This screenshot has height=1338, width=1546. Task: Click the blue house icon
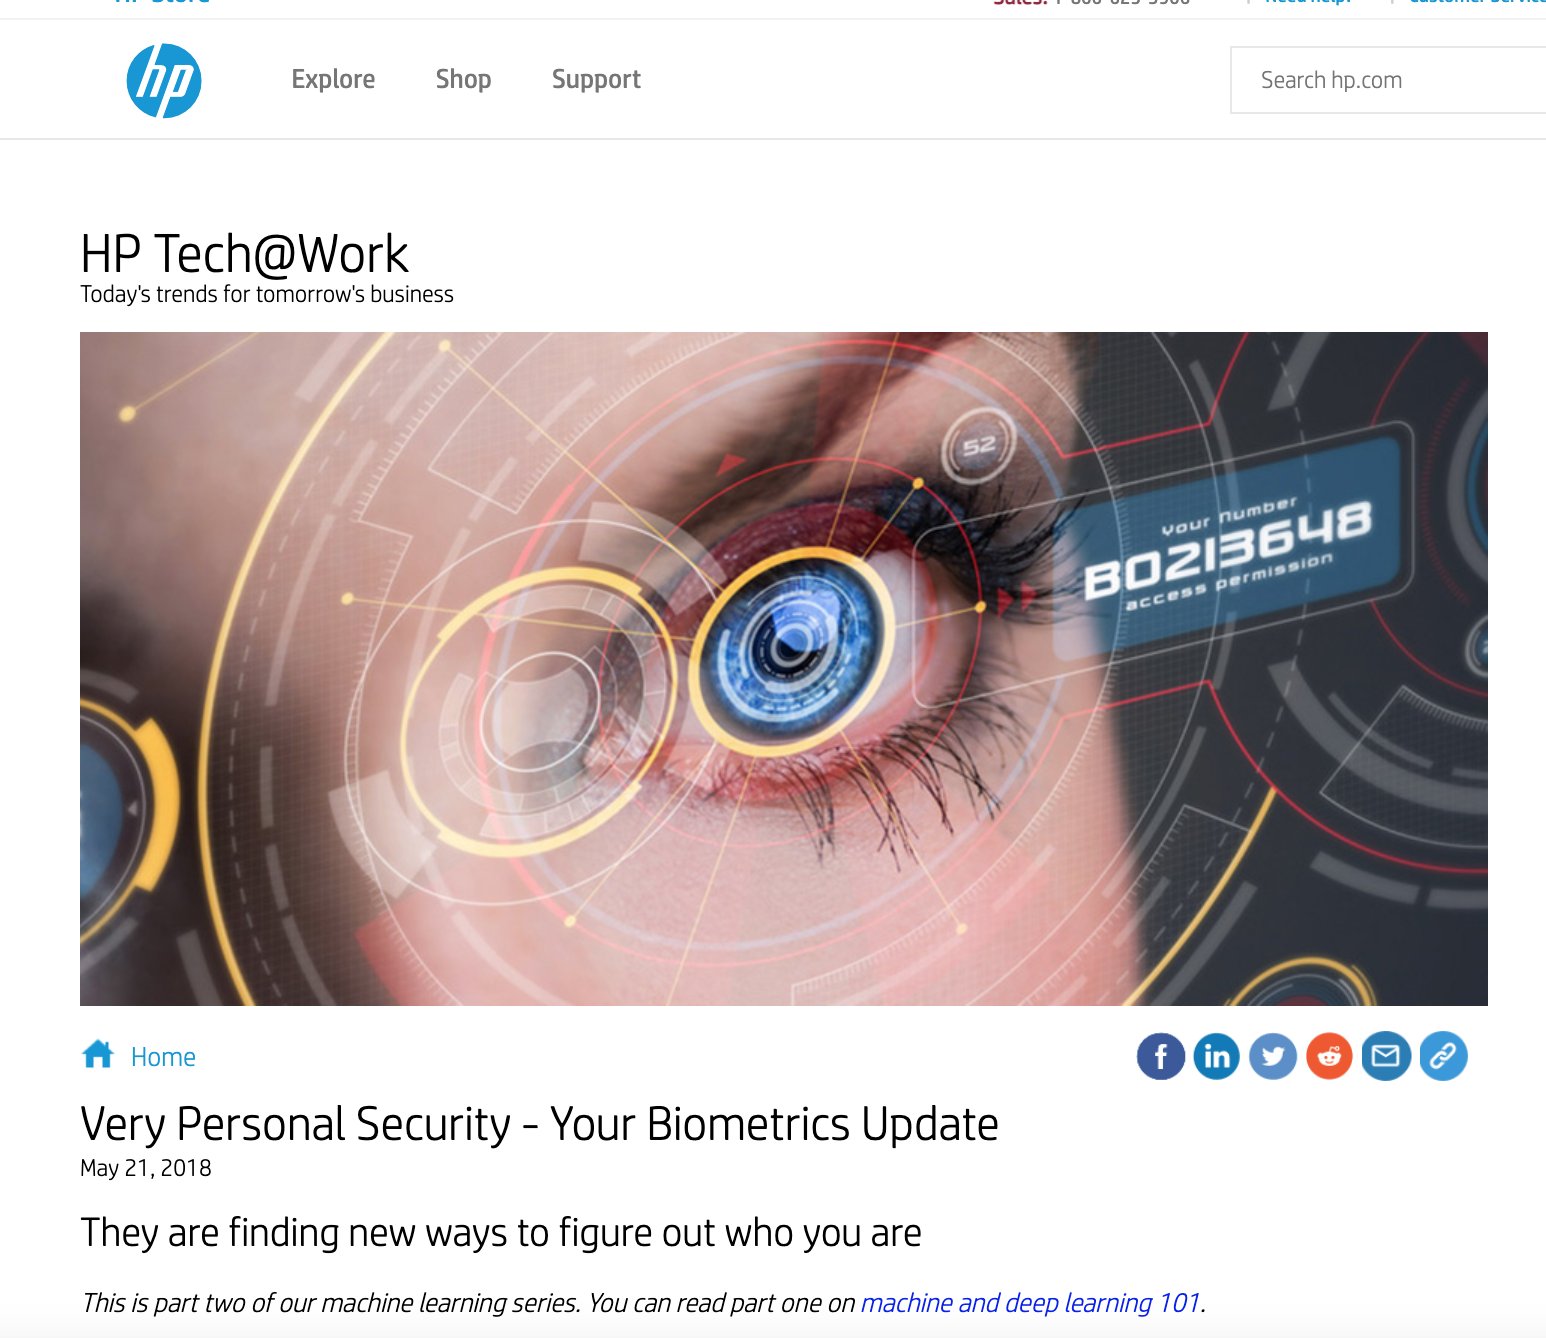(98, 1054)
